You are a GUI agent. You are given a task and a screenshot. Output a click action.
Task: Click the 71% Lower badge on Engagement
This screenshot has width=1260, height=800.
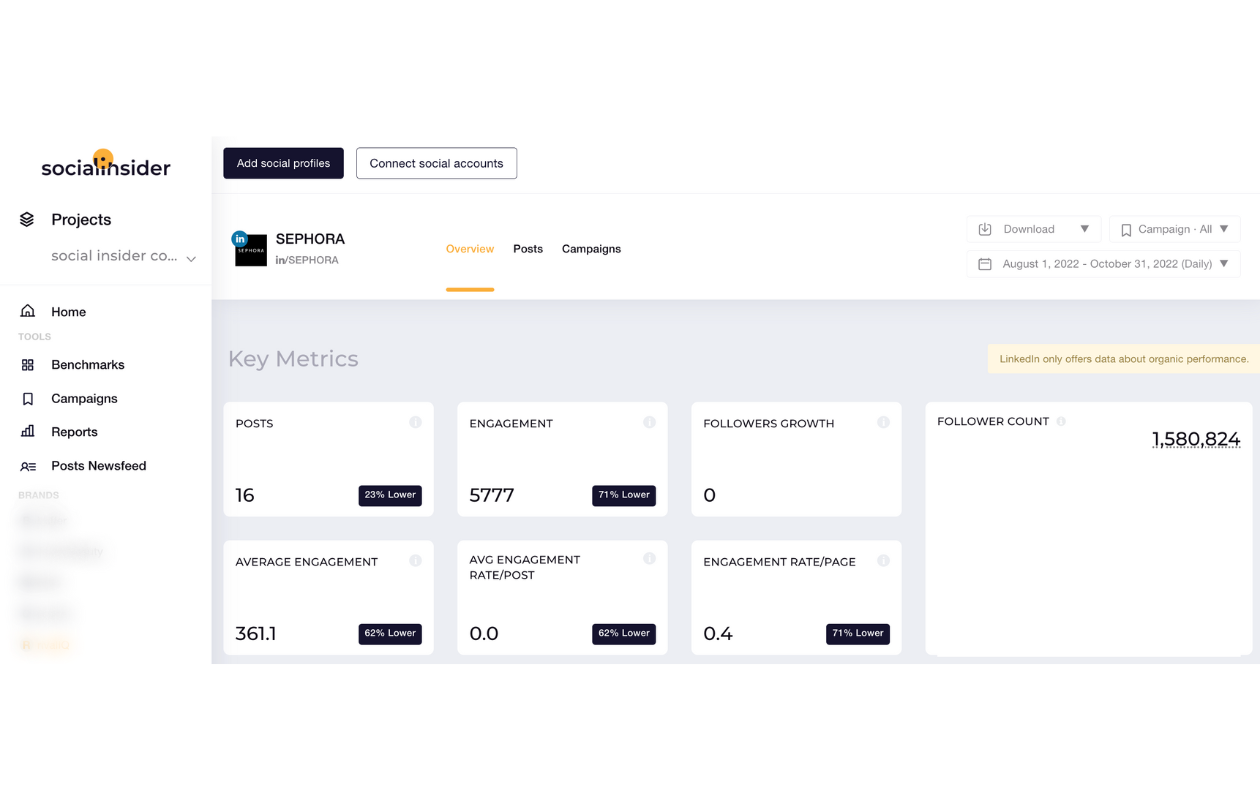click(624, 495)
